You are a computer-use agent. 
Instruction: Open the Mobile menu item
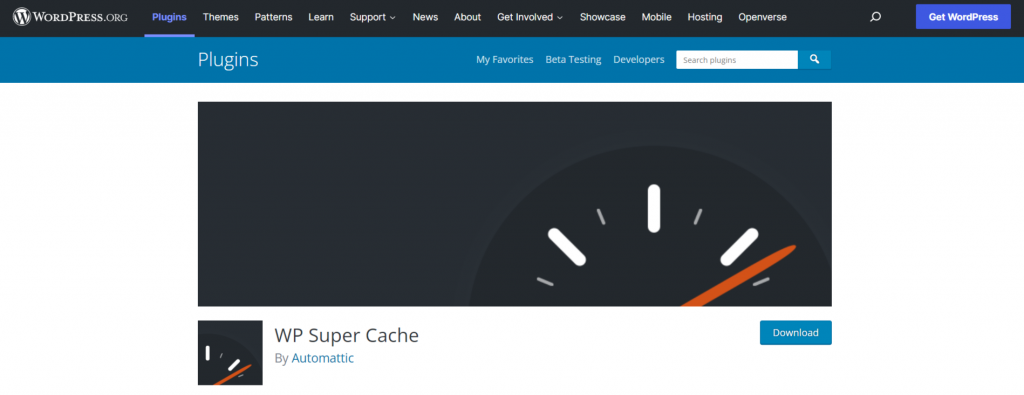point(656,17)
